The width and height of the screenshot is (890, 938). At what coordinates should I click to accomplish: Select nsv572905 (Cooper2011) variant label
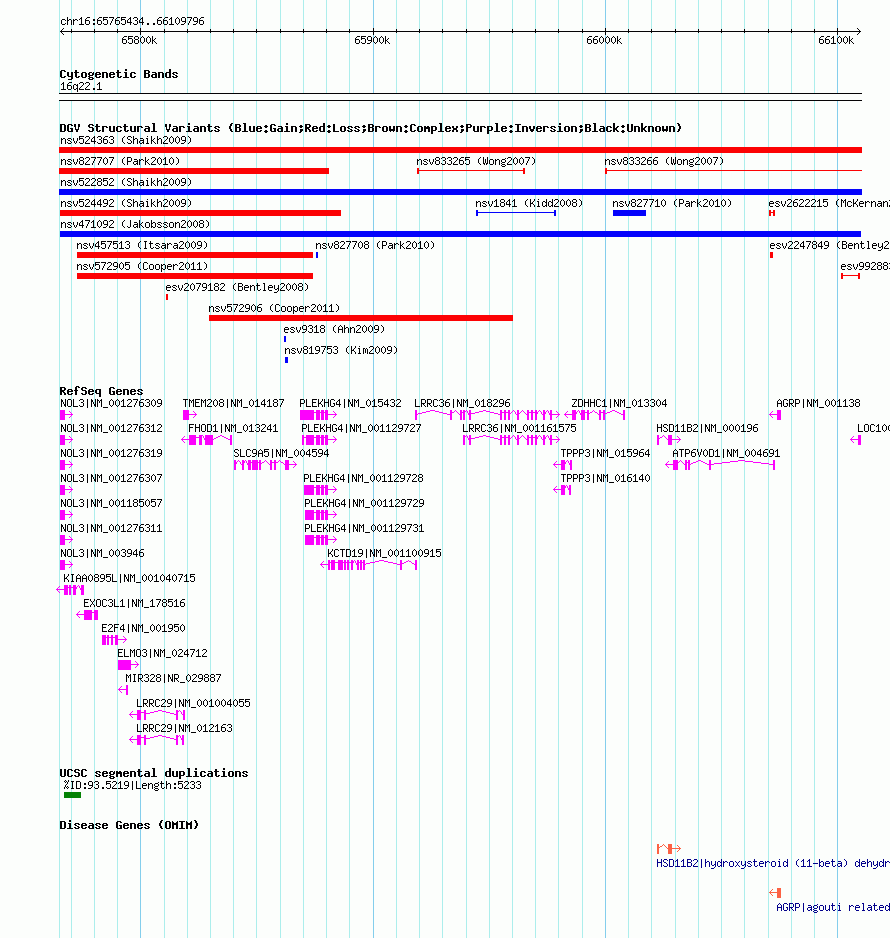(x=142, y=266)
